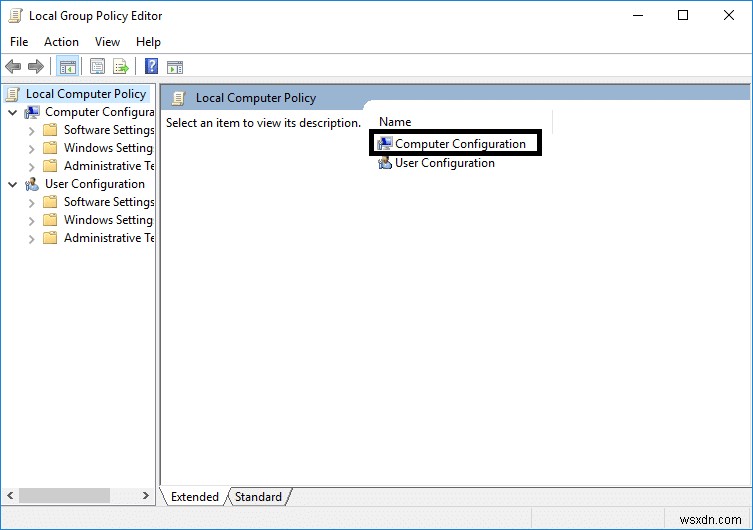Select User Configuration text in Name list

445,163
